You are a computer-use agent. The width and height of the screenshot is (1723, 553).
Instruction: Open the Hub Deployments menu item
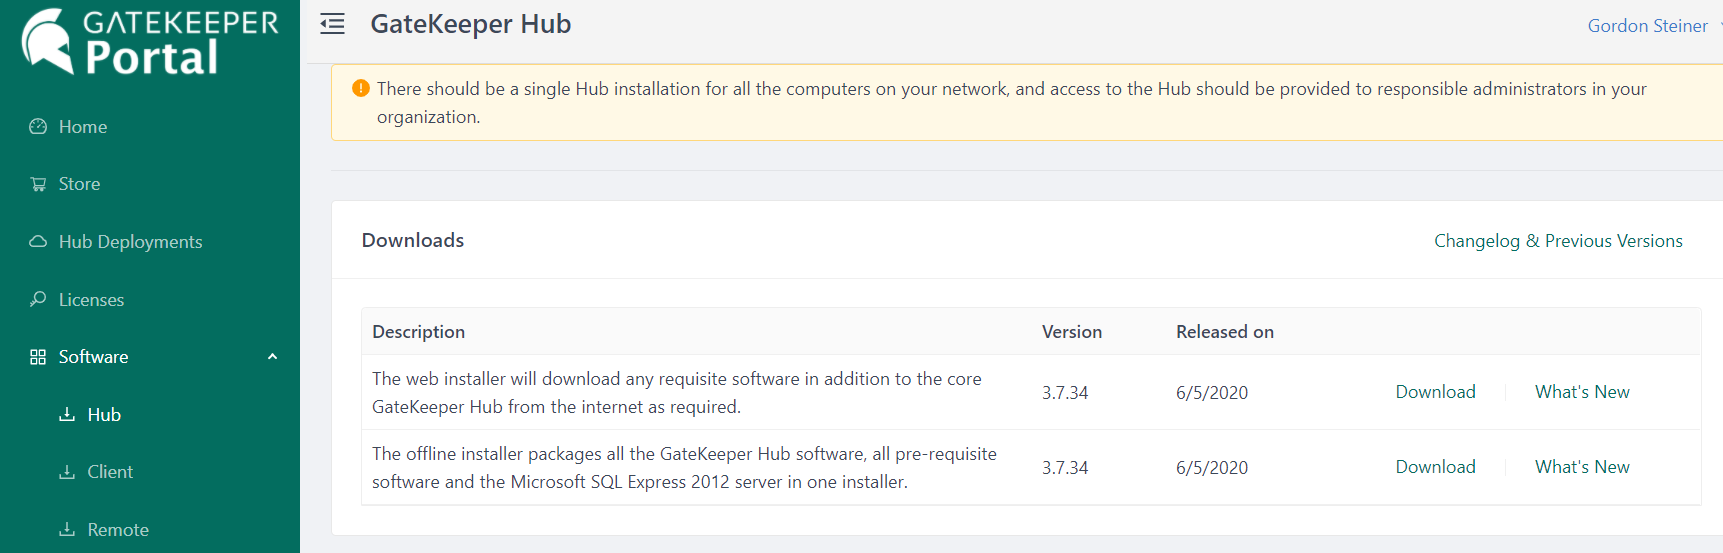pyautogui.click(x=130, y=242)
